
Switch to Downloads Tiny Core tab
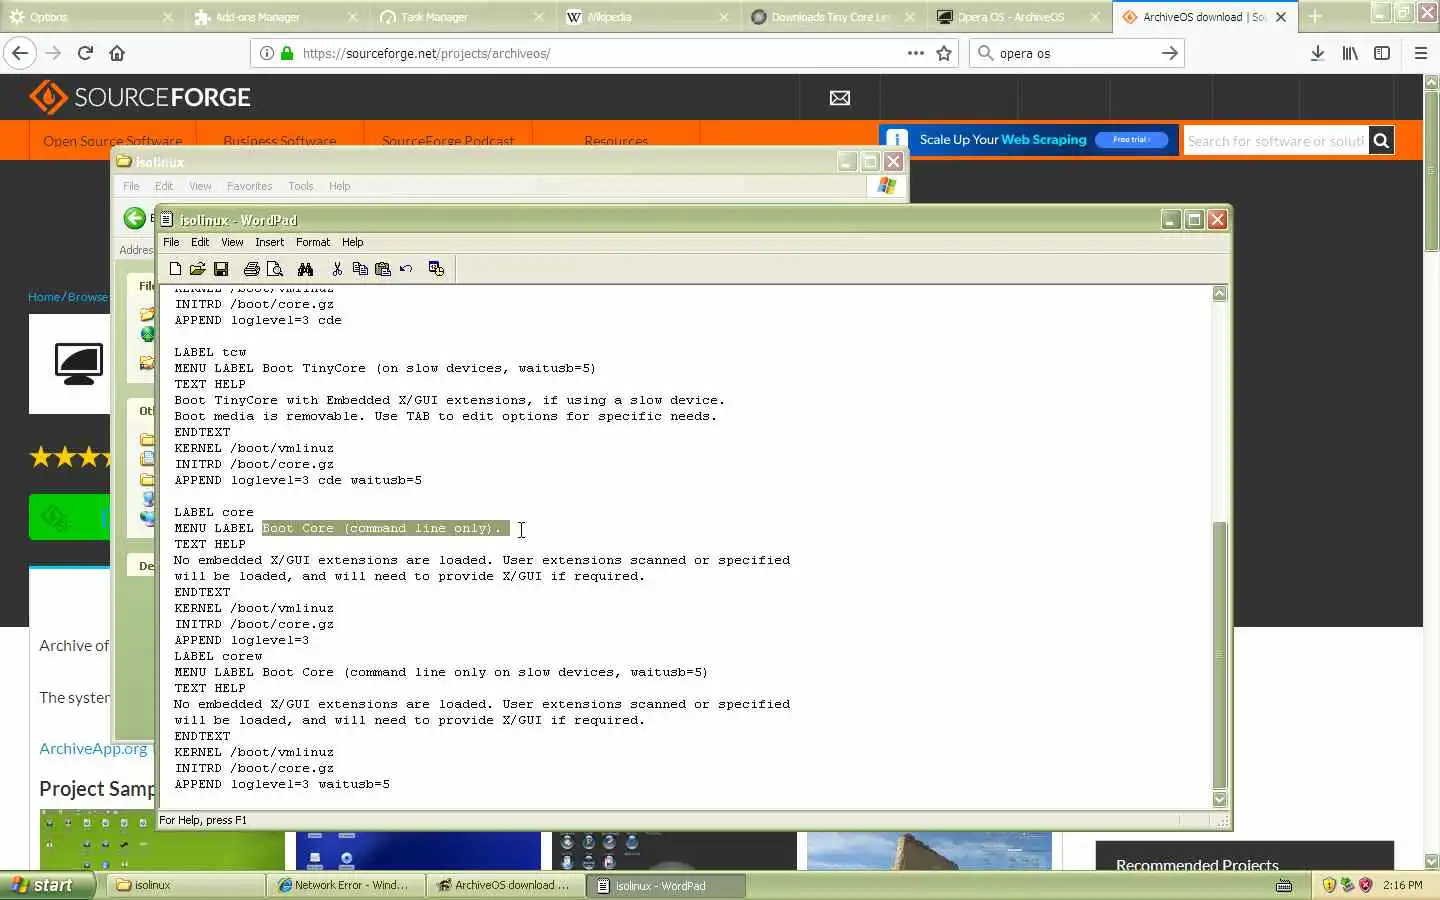(833, 17)
